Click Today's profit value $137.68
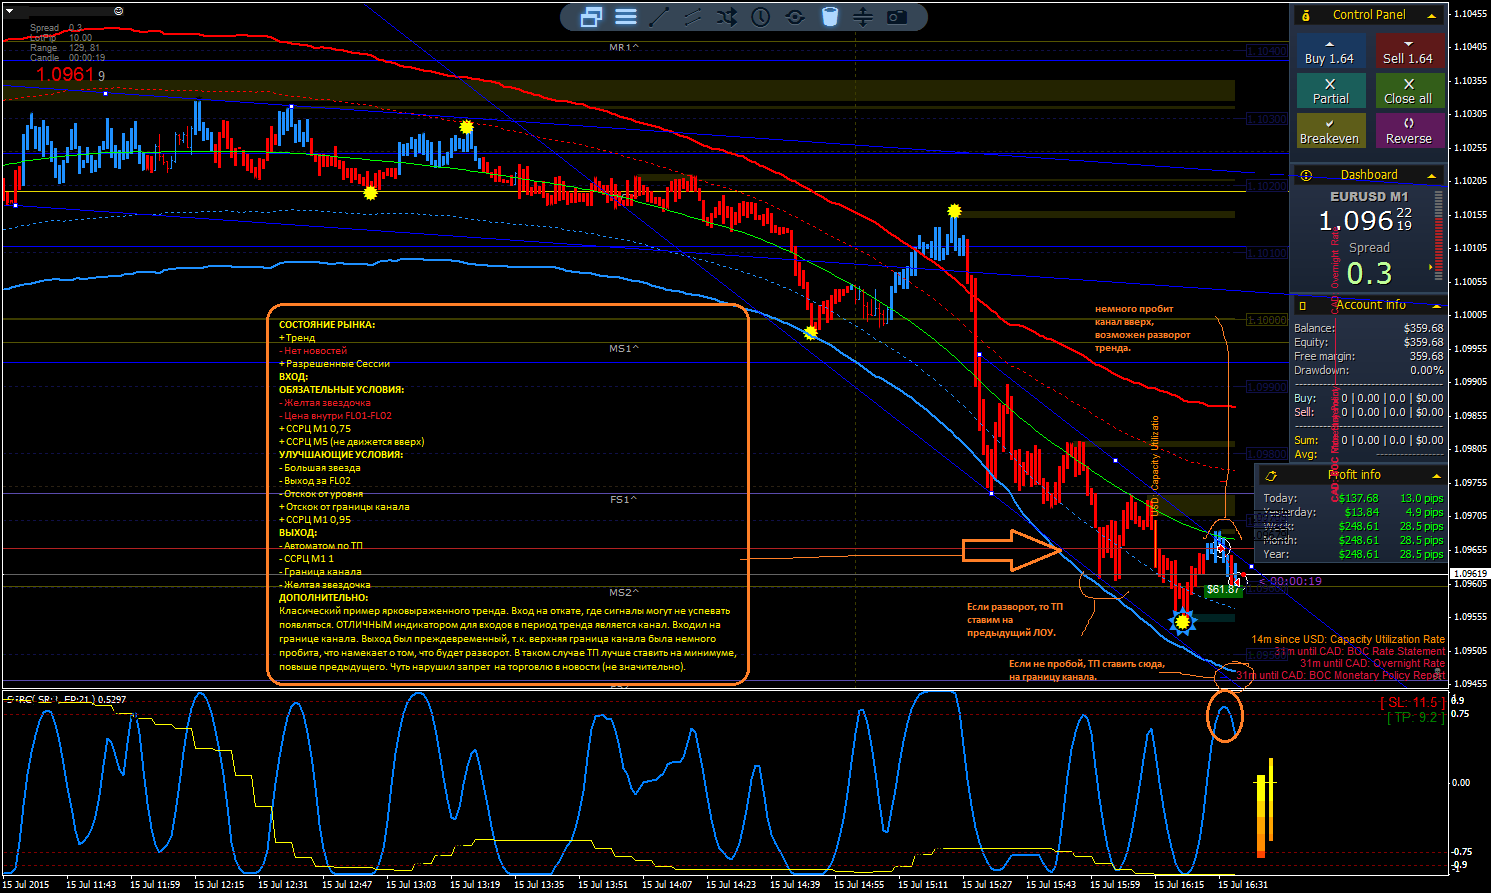The height and width of the screenshot is (893, 1491). 1359,498
